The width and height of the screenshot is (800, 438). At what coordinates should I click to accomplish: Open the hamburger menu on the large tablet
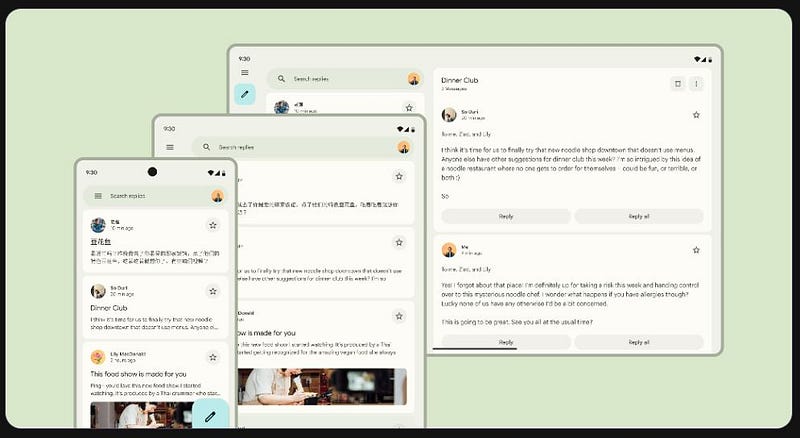pyautogui.click(x=245, y=72)
